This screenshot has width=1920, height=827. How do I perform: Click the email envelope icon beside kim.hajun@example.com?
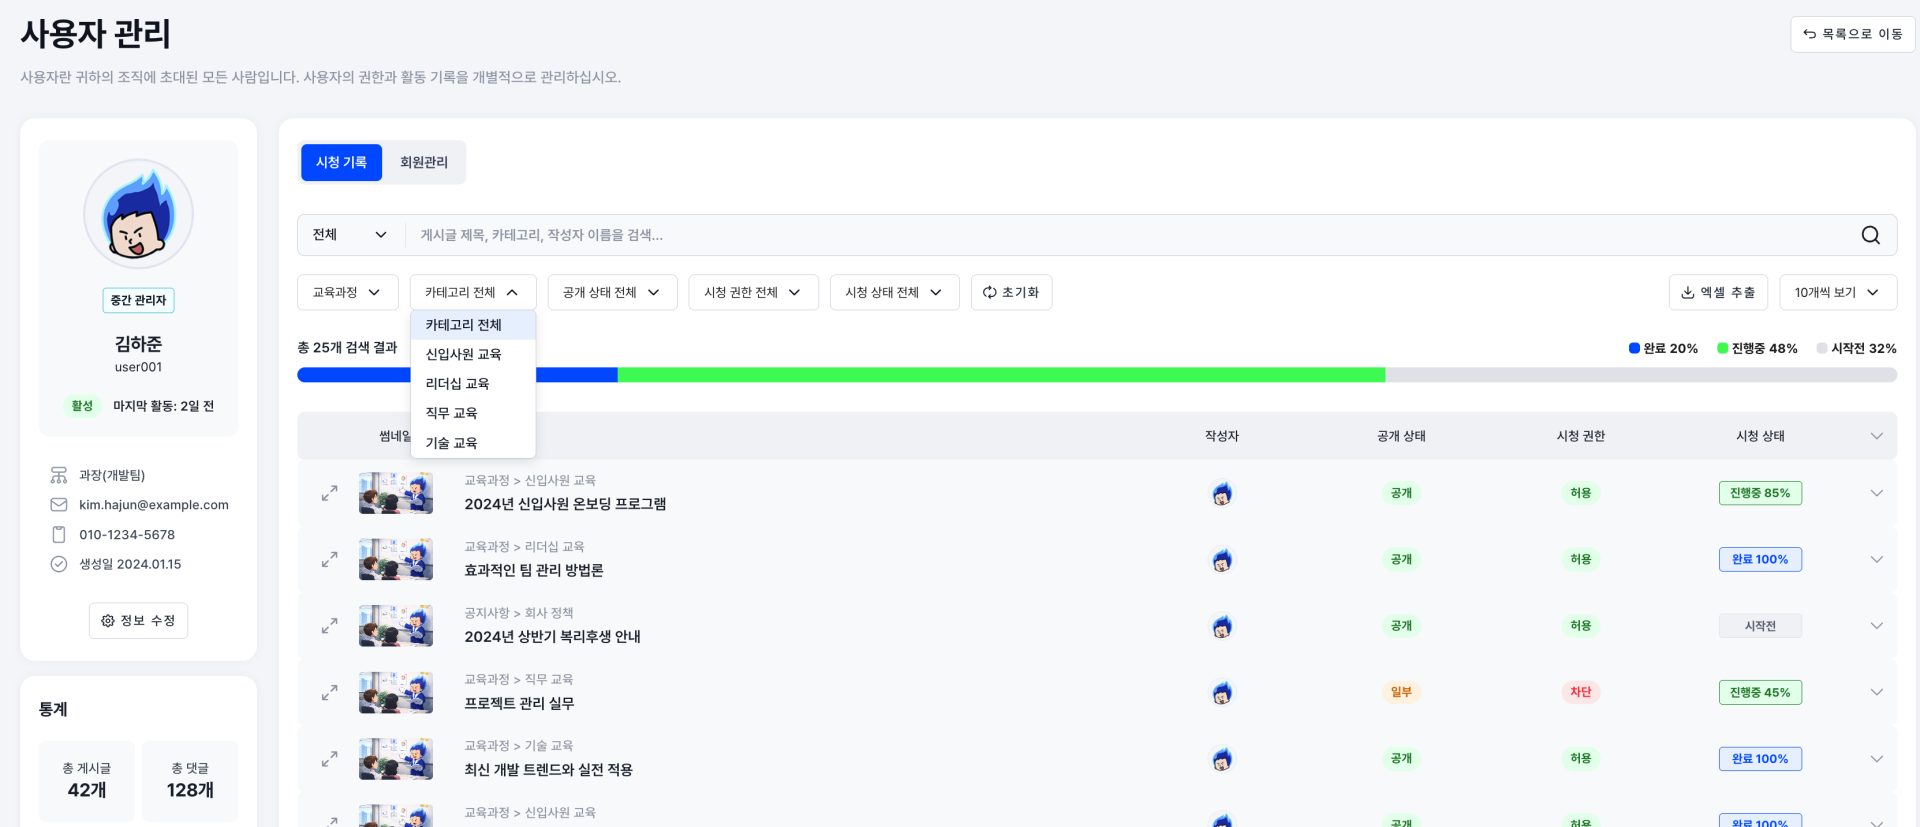[59, 505]
